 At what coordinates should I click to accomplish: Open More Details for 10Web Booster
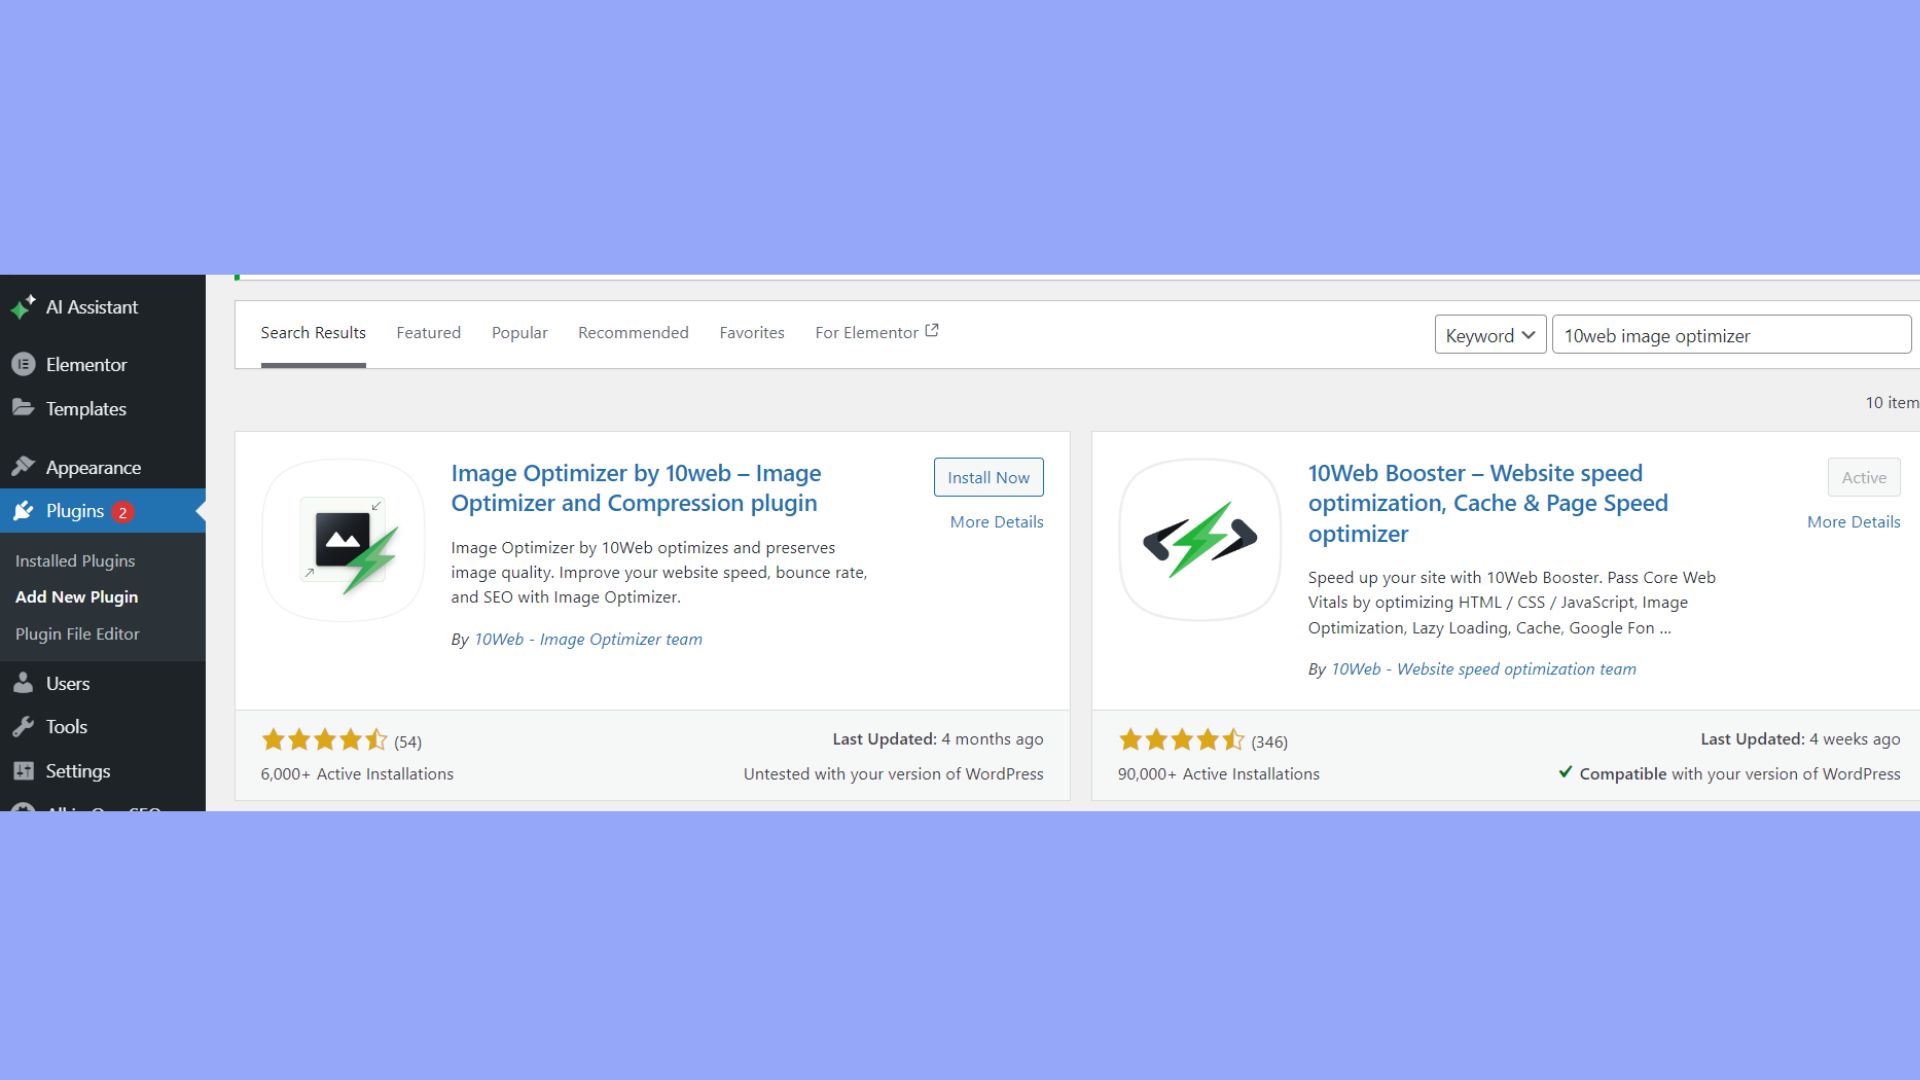(x=1853, y=521)
